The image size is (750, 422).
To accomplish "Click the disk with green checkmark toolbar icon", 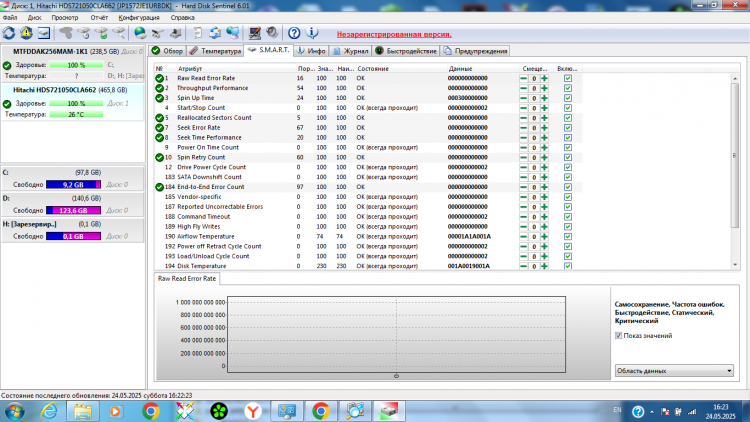I will tap(101, 33).
